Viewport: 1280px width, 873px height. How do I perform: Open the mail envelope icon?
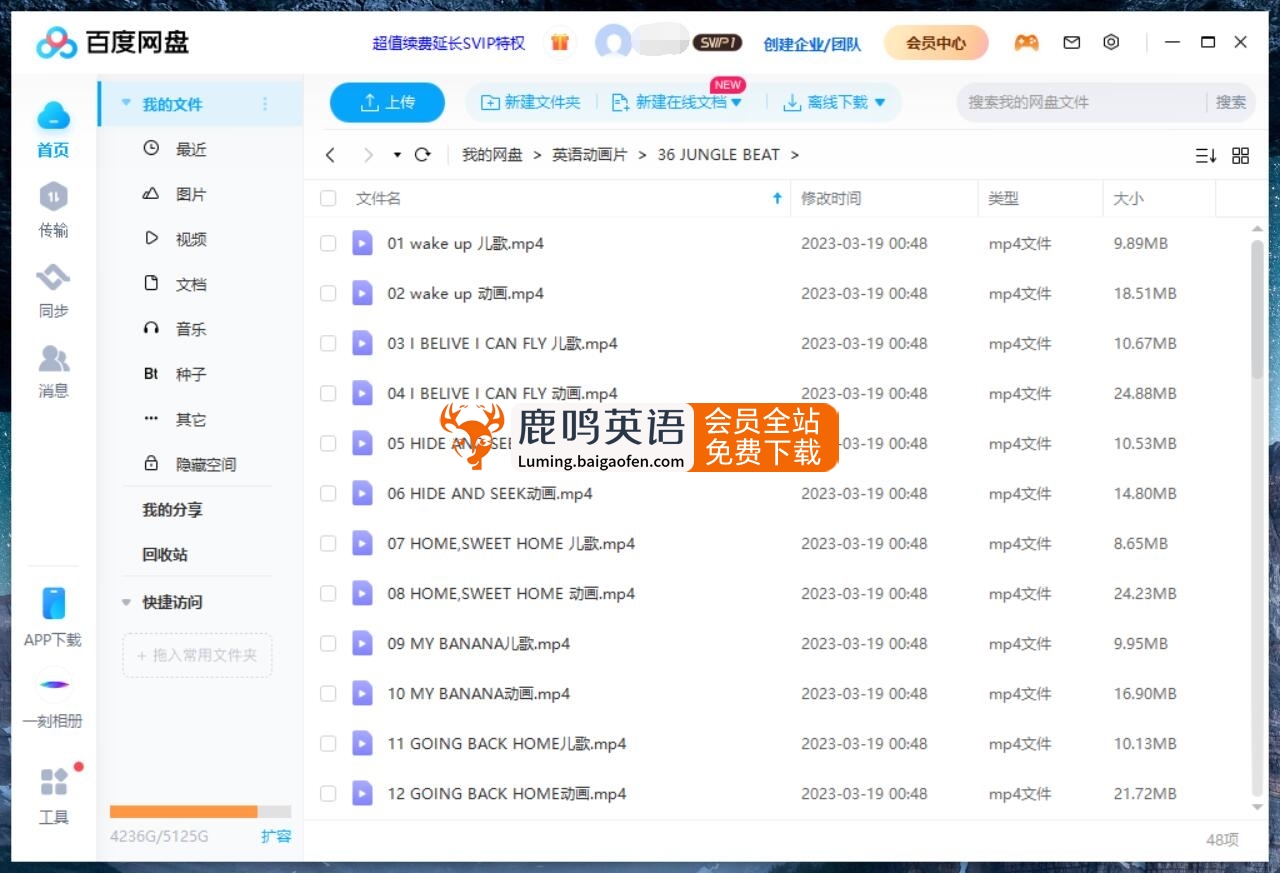click(1072, 43)
